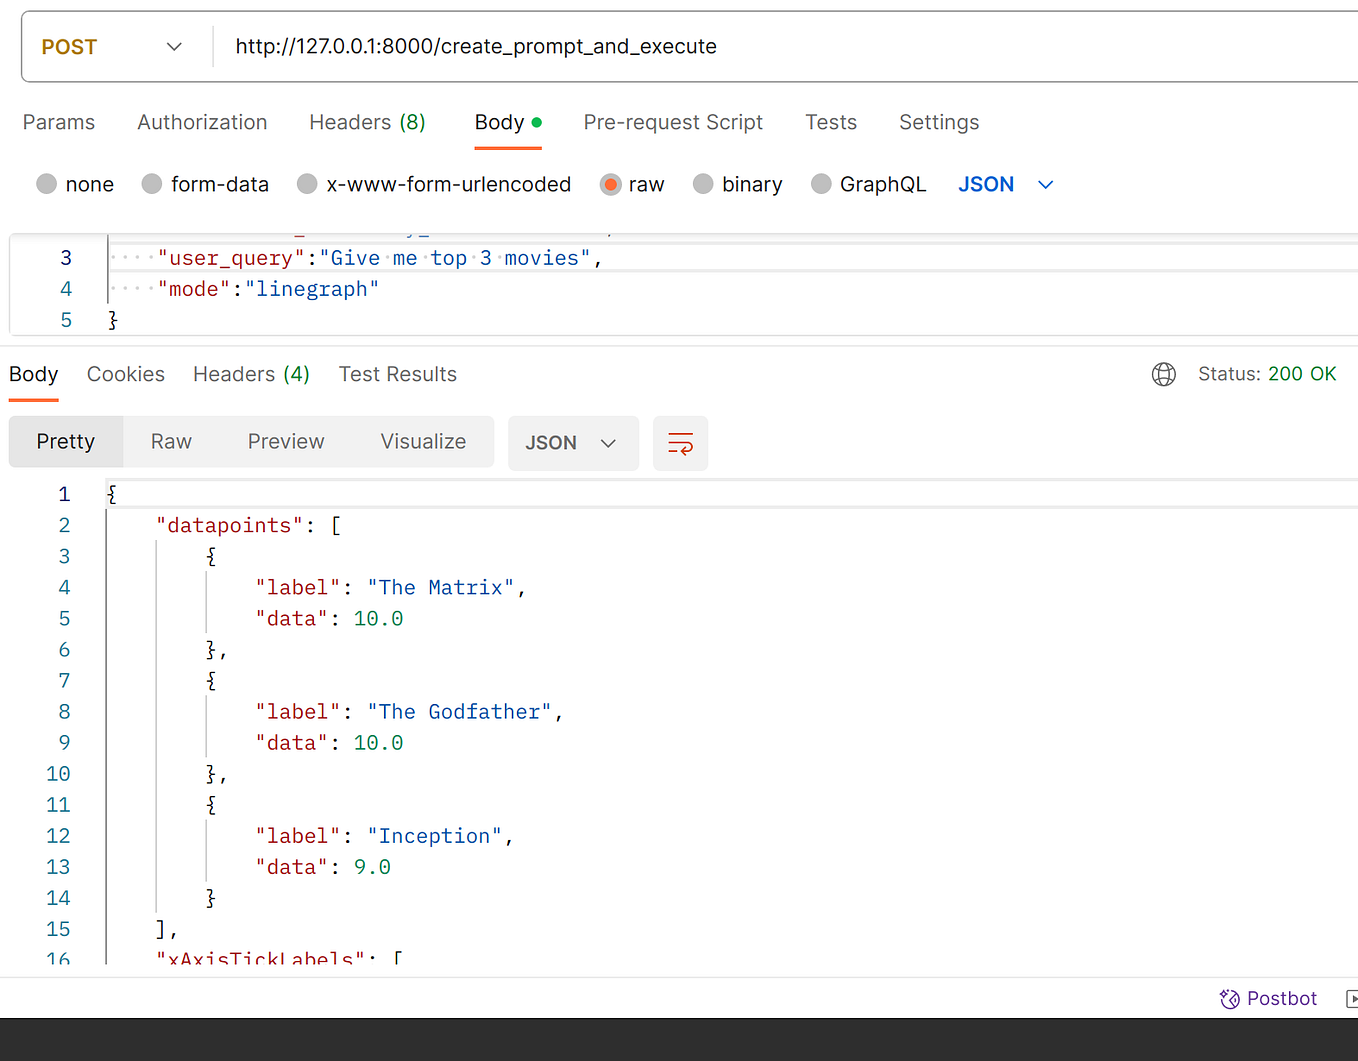Open Postbot assistant
The height and width of the screenshot is (1061, 1358).
coord(1268,998)
